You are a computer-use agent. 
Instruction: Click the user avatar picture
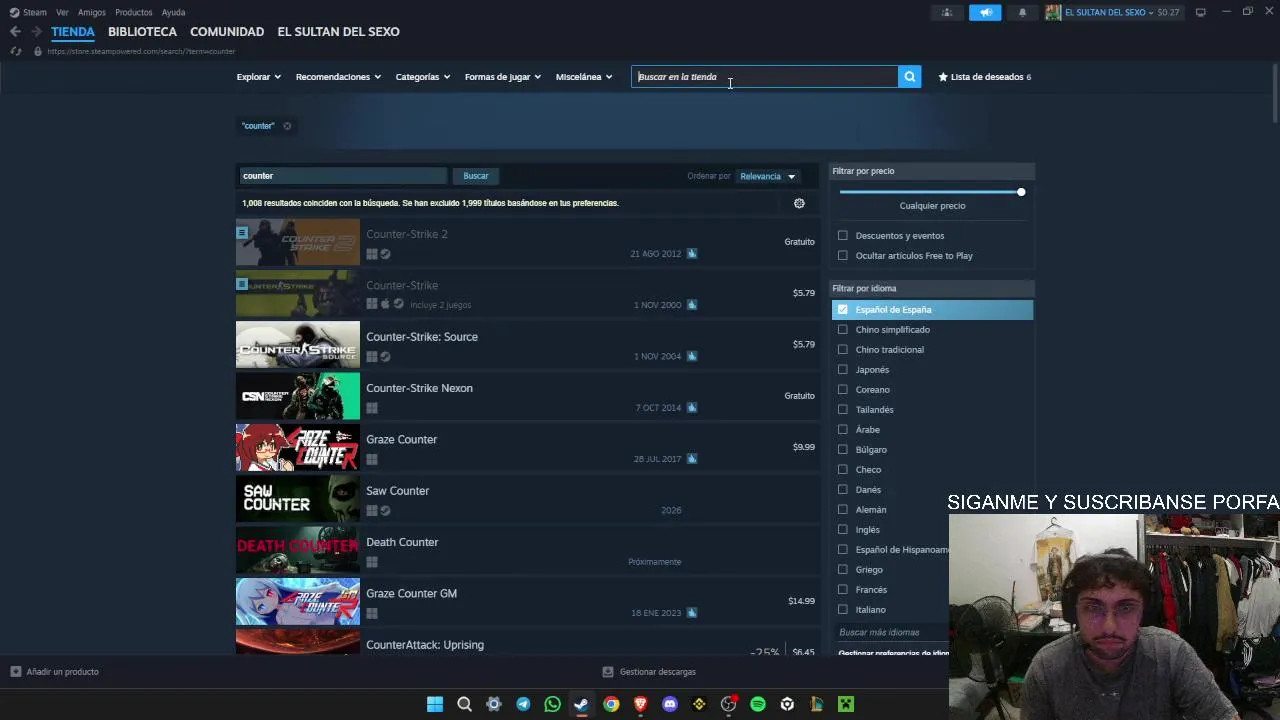tap(1053, 12)
